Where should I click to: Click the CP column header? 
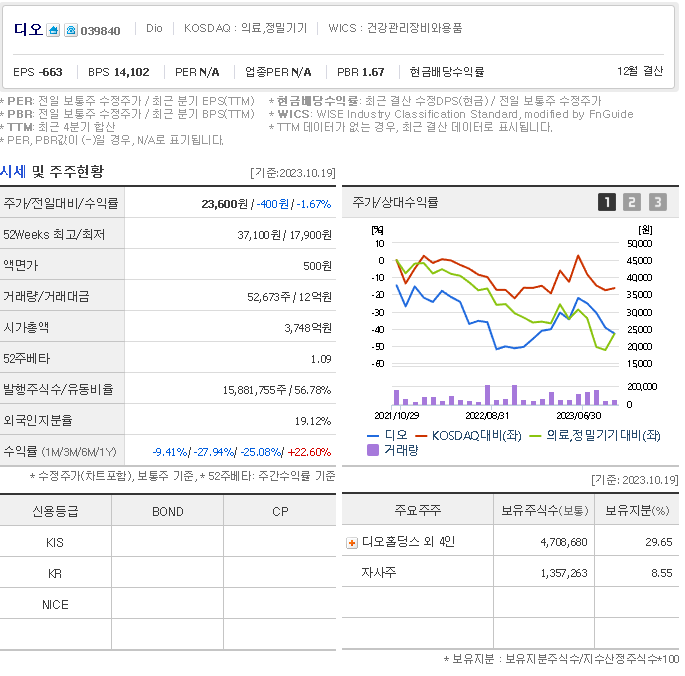click(280, 512)
